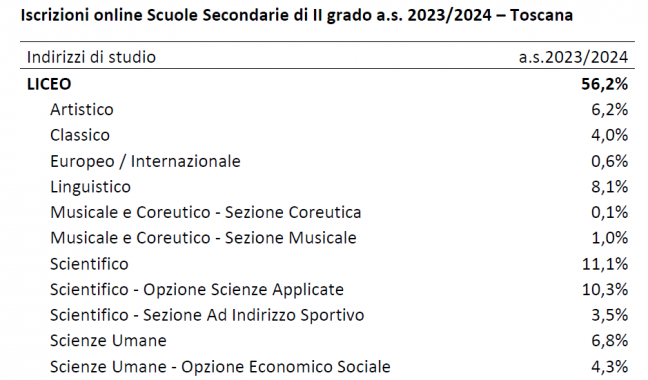Image resolution: width=648 pixels, height=380 pixels.
Task: Select the 4,3% Economico Sociale value
Action: click(x=609, y=367)
